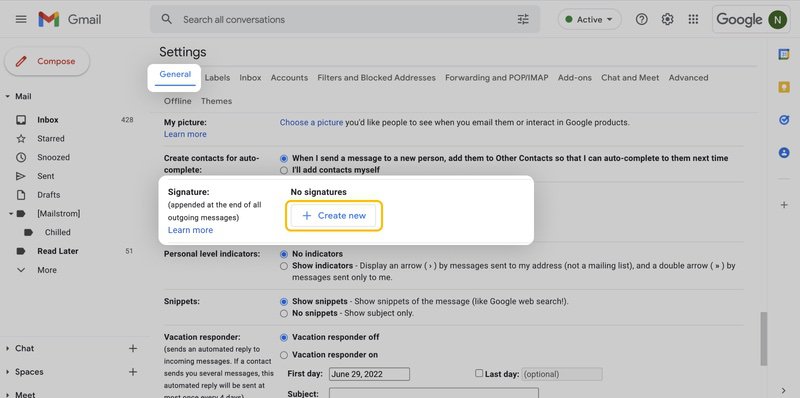Click the vacation Subject field
Viewport: 800px width, 398px height.
[x=434, y=393]
